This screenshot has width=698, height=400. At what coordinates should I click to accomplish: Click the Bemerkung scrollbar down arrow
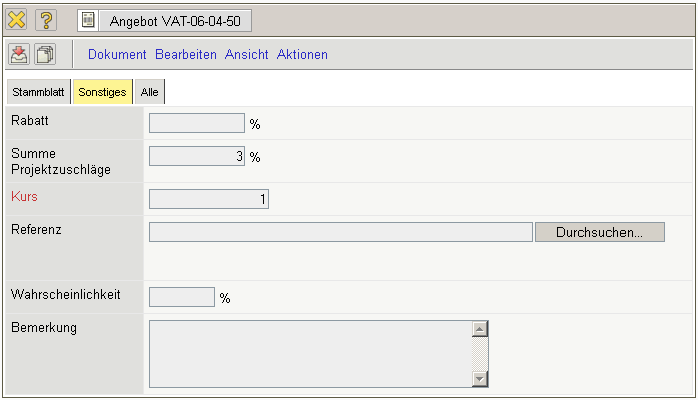coord(480,379)
